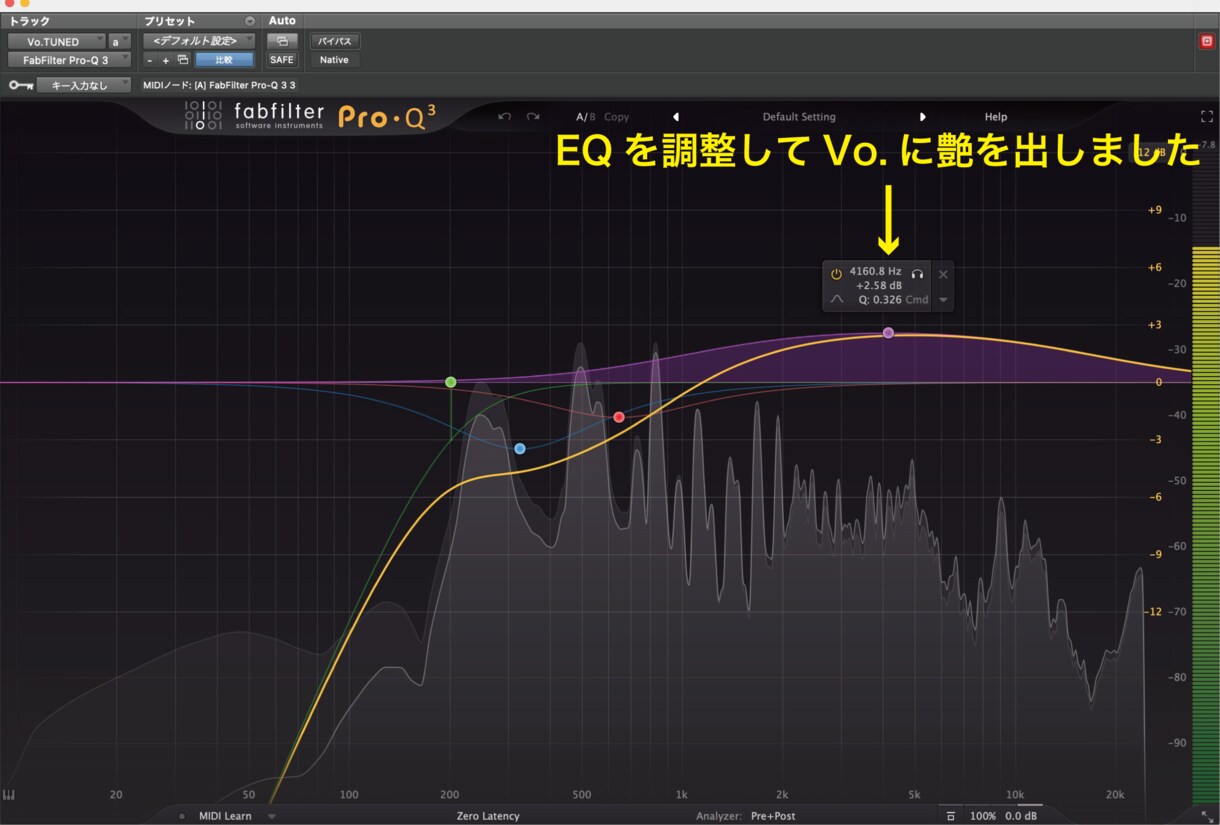This screenshot has height=825, width=1220.
Task: Change band shape via bell icon
Action: point(837,299)
